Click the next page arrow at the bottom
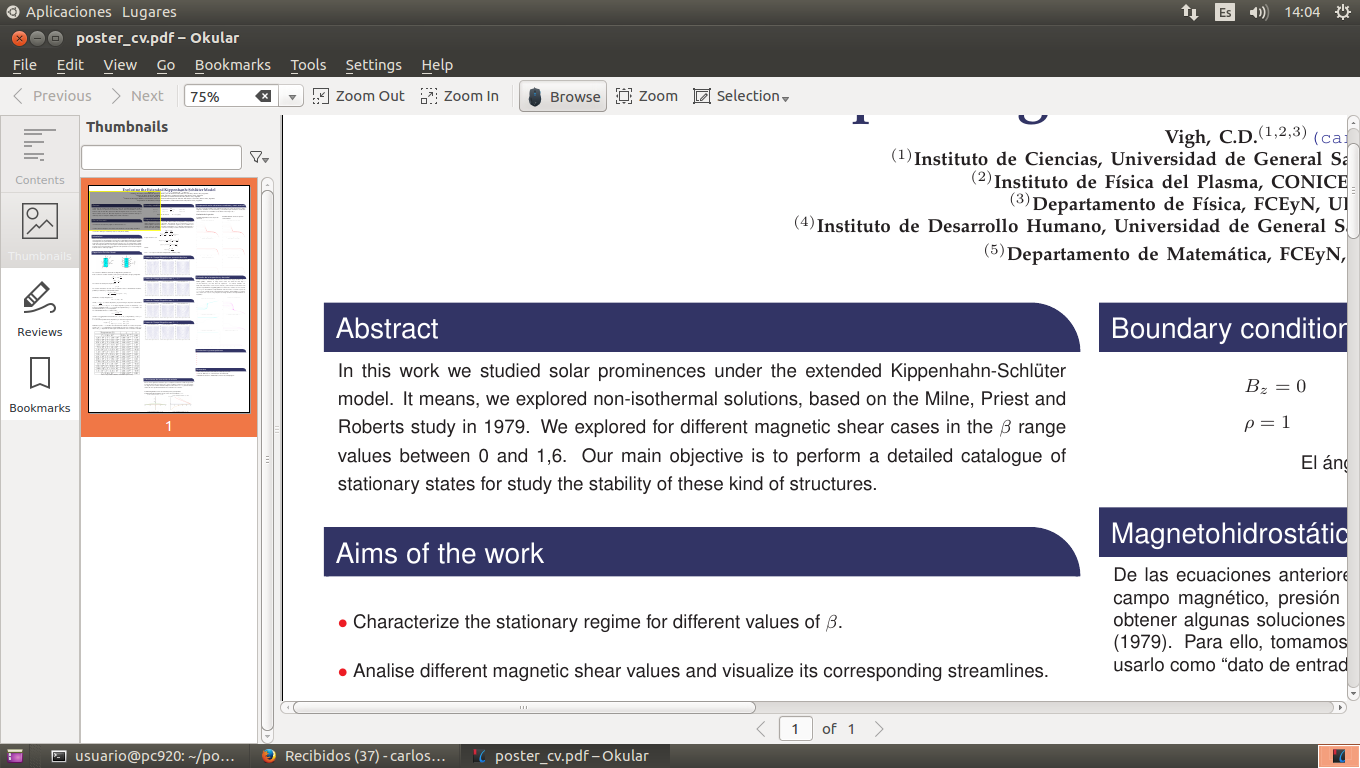Image resolution: width=1360 pixels, height=768 pixels. [x=879, y=729]
